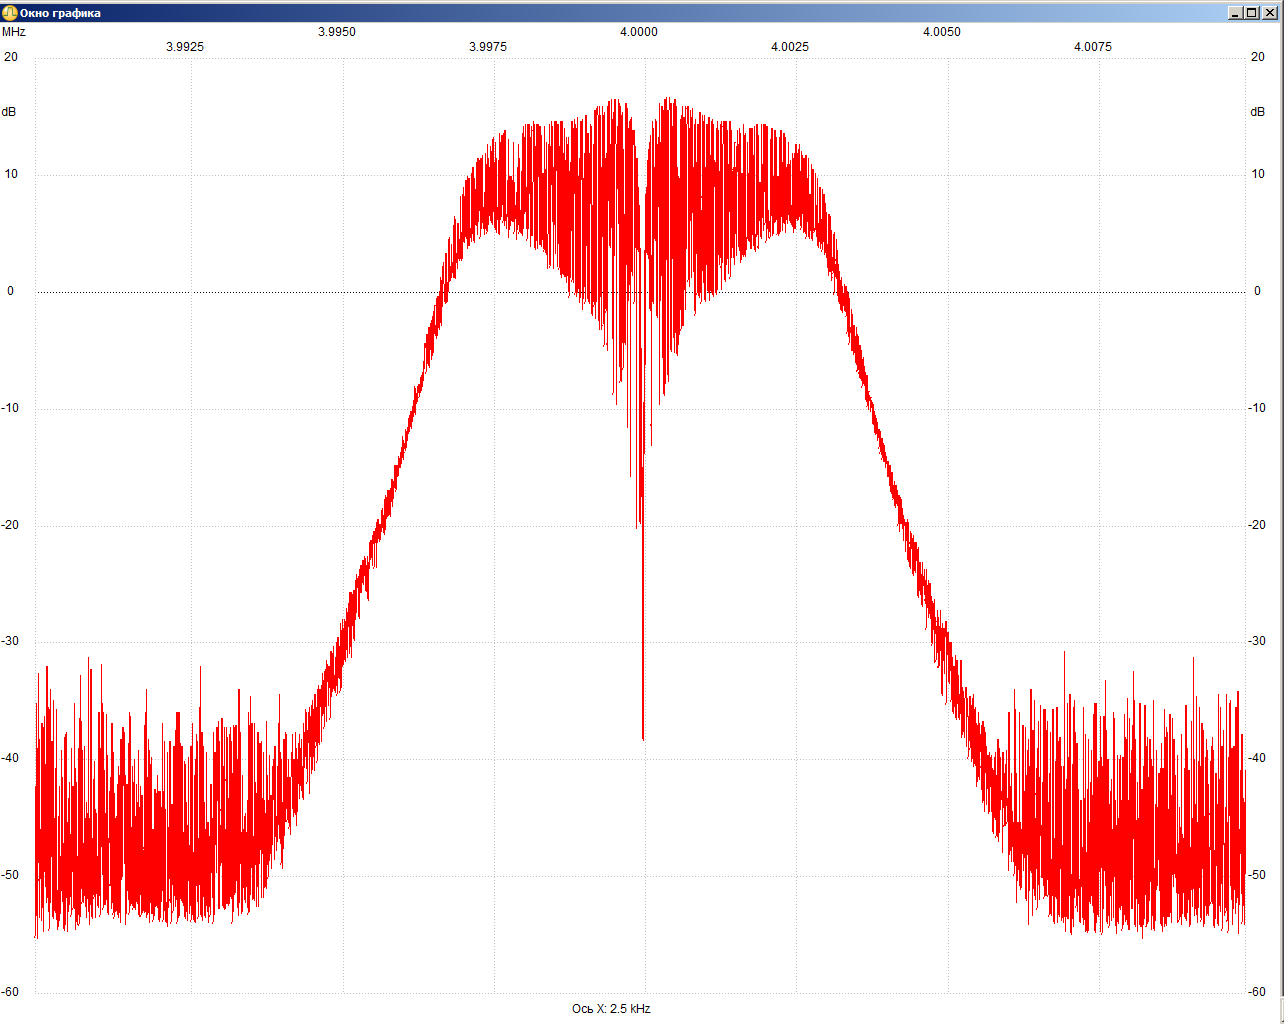
Task: Click the yellow app icon in title bar
Action: 10,13
